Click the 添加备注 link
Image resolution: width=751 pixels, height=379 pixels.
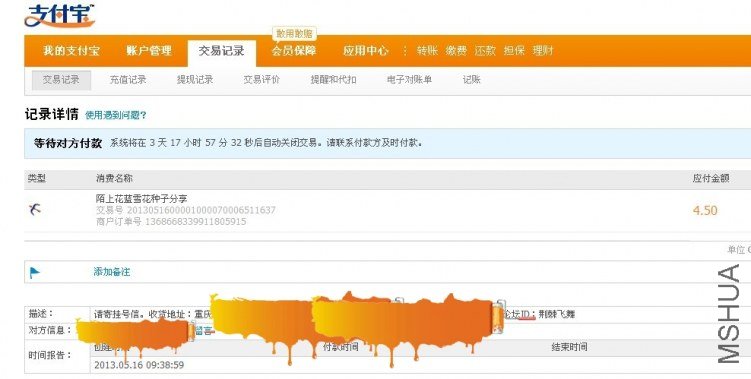point(112,272)
